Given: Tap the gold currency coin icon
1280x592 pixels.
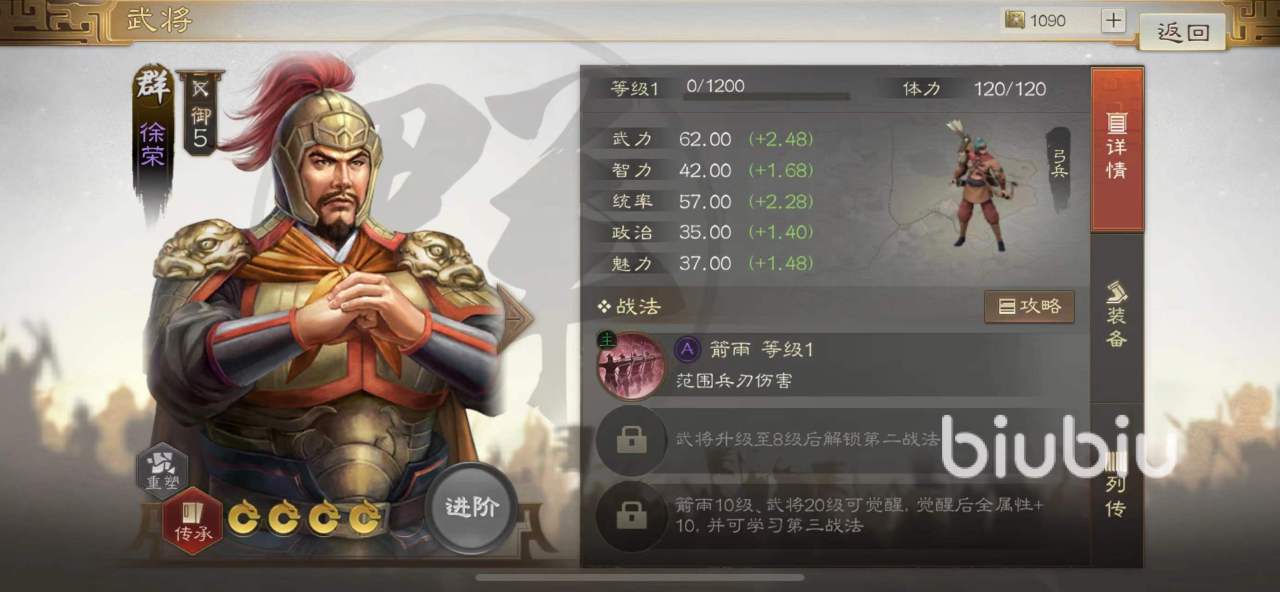Looking at the screenshot, I should [1015, 20].
